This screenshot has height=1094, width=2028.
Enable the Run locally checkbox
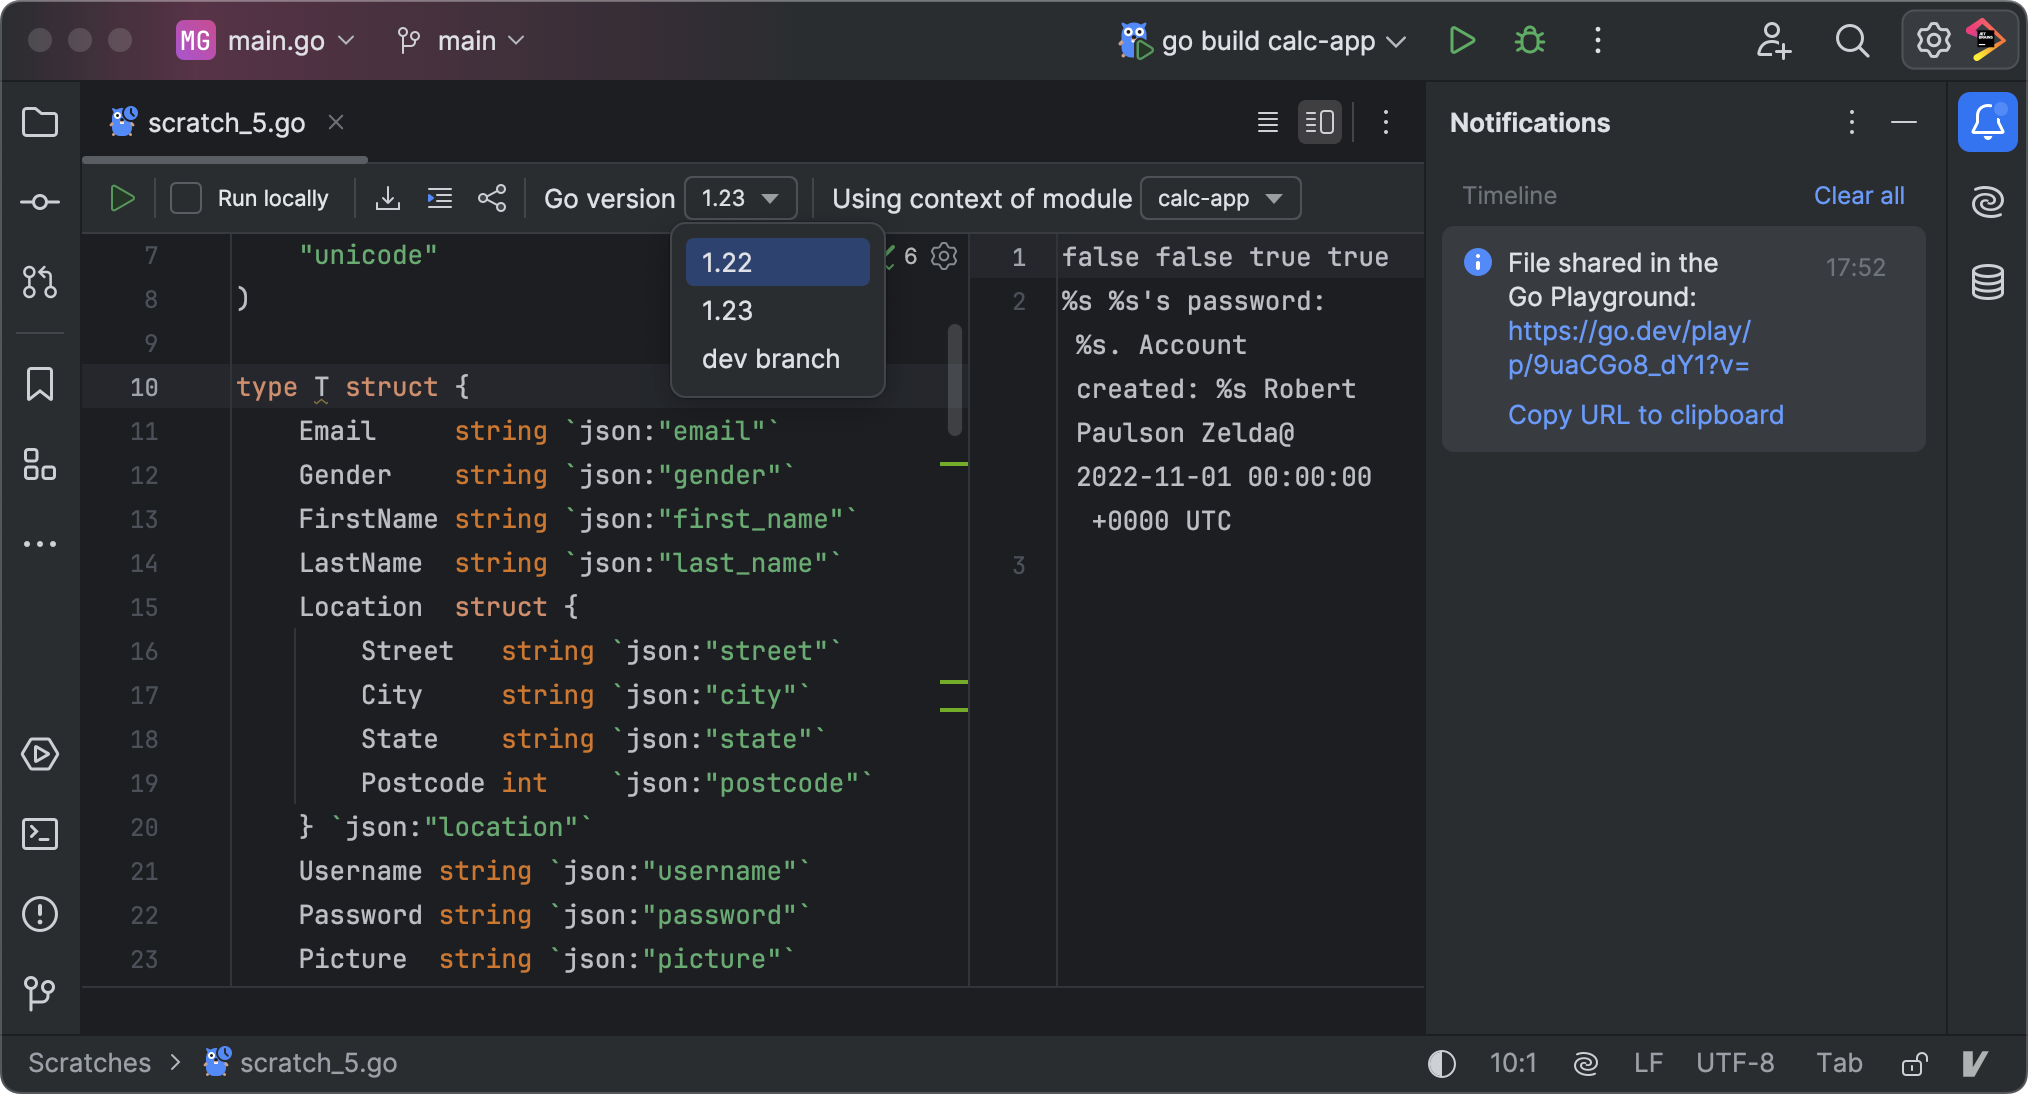pyautogui.click(x=186, y=198)
